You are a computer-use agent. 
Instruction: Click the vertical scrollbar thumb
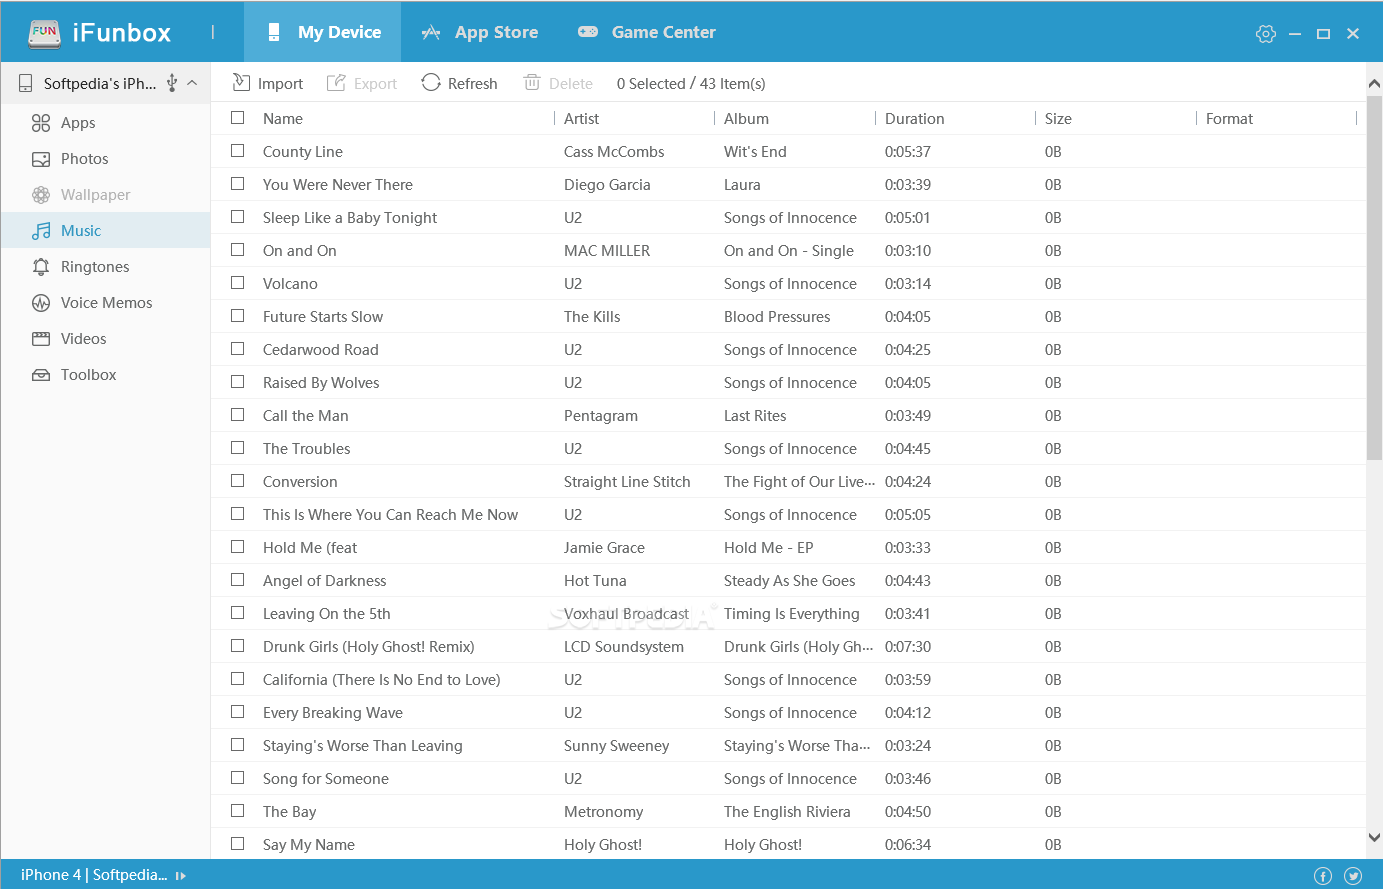pos(1374,278)
